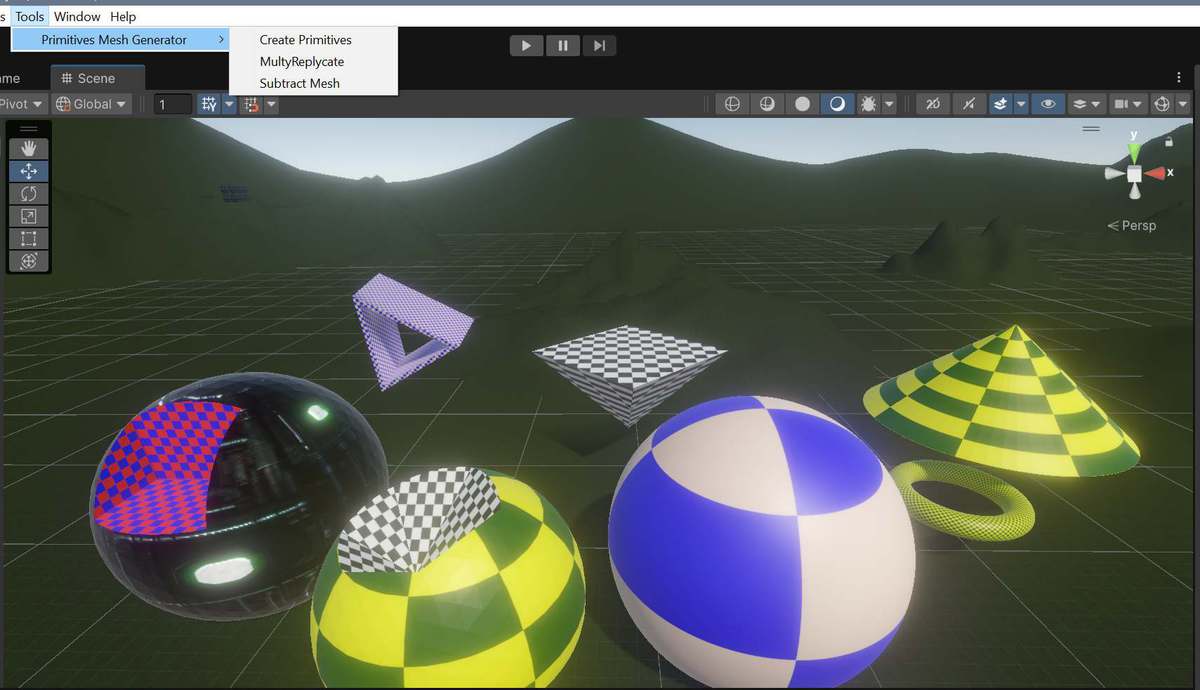
Task: Toggle 2D view mode
Action: coord(933,104)
